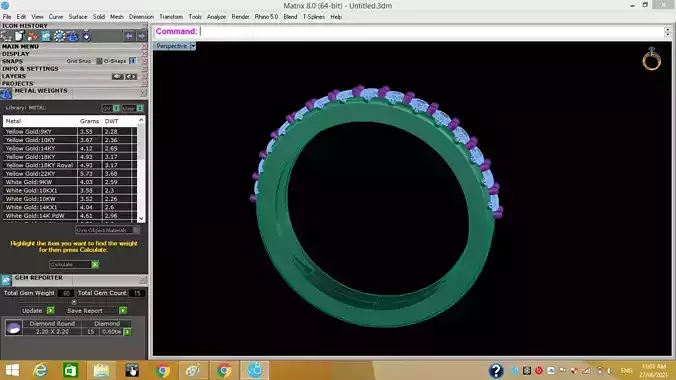Click the metal list scroll down arrow
The image size is (676, 380).
click(141, 219)
